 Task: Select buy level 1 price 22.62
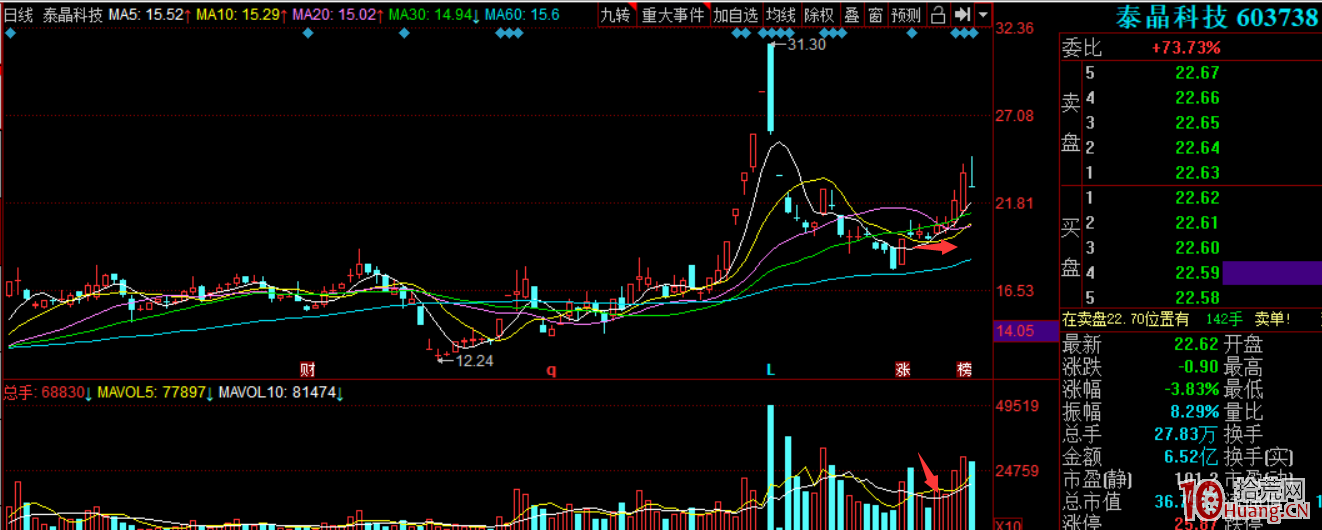pos(1197,198)
